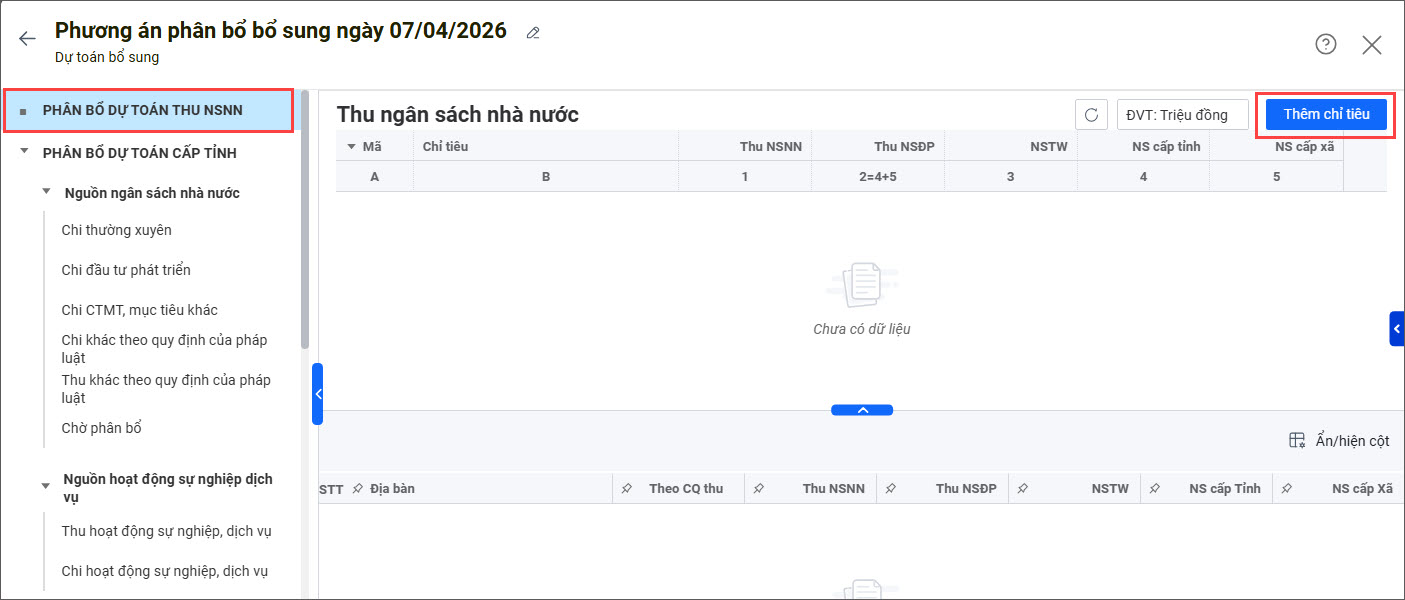Collapse Nguồn ngân sách nhà nước group
1405x600 pixels.
point(46,192)
